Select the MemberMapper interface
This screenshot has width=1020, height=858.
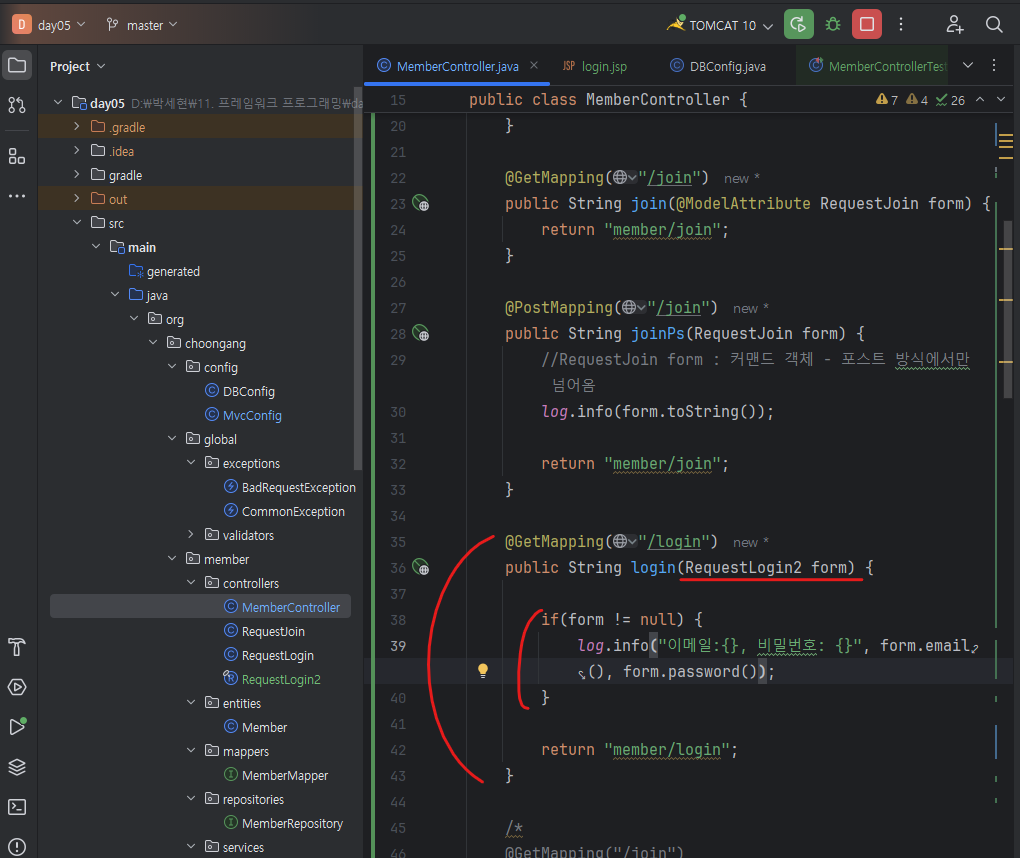(276, 775)
